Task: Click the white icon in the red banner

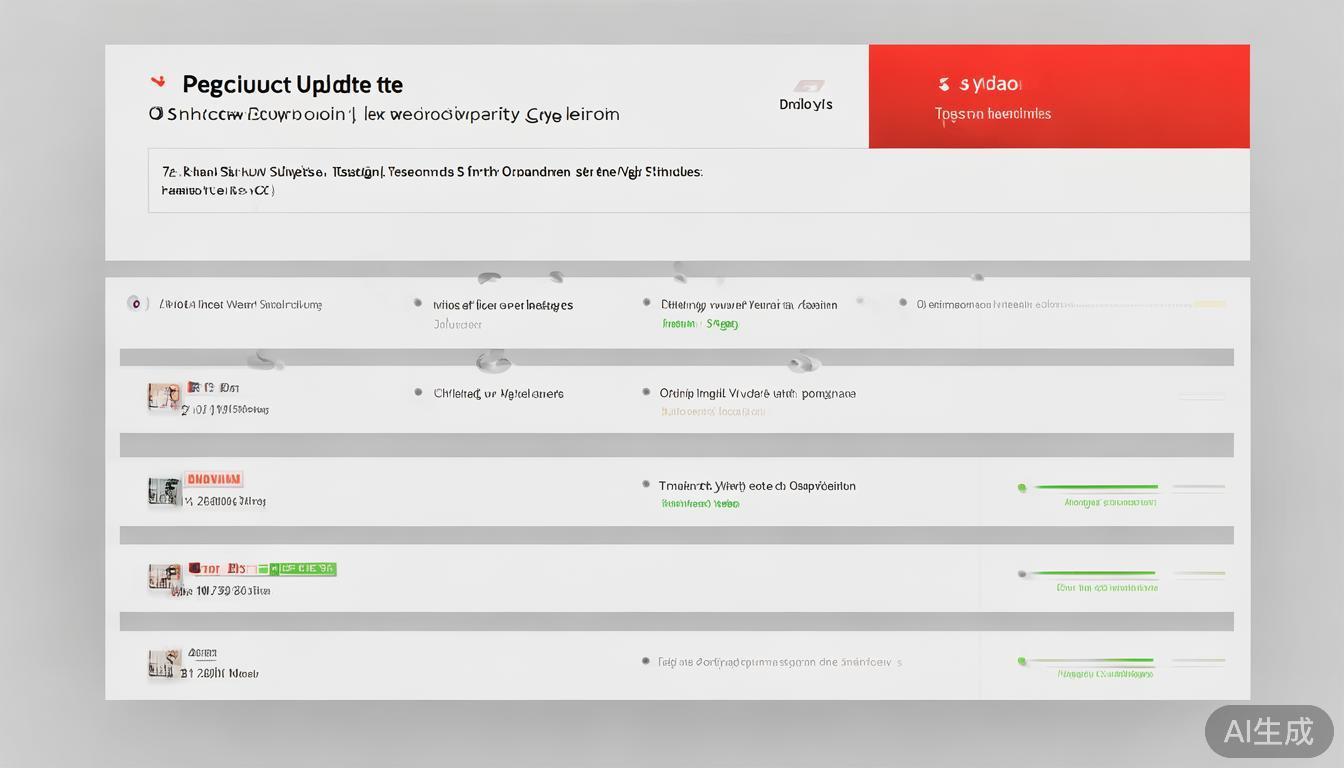Action: (x=944, y=84)
